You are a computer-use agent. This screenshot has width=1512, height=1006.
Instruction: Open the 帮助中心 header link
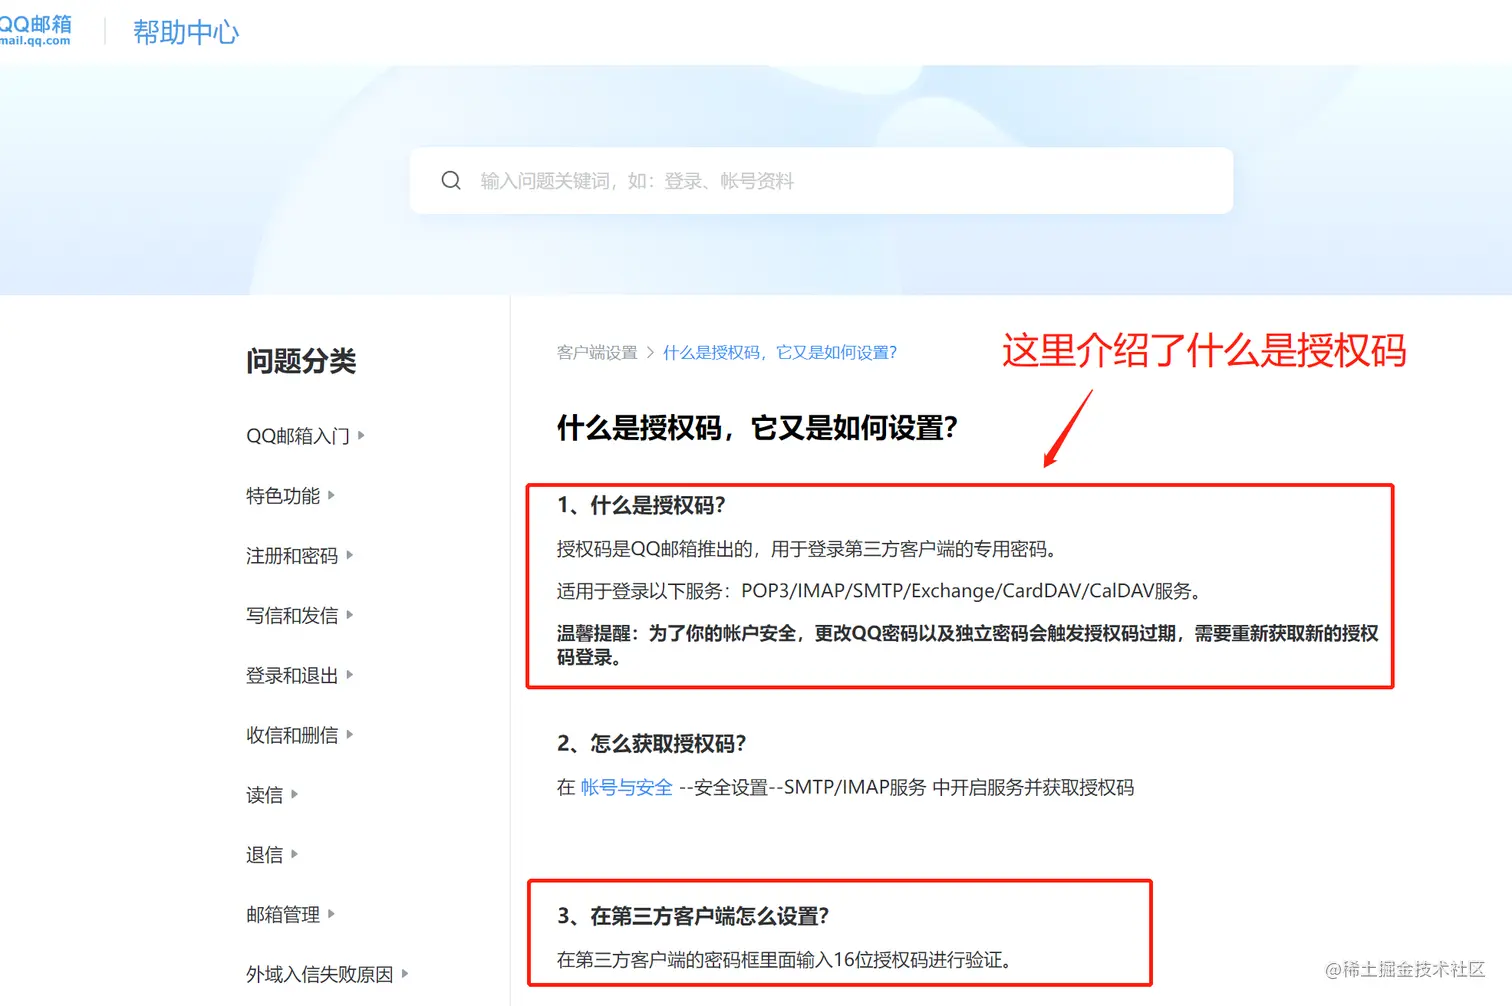186,32
